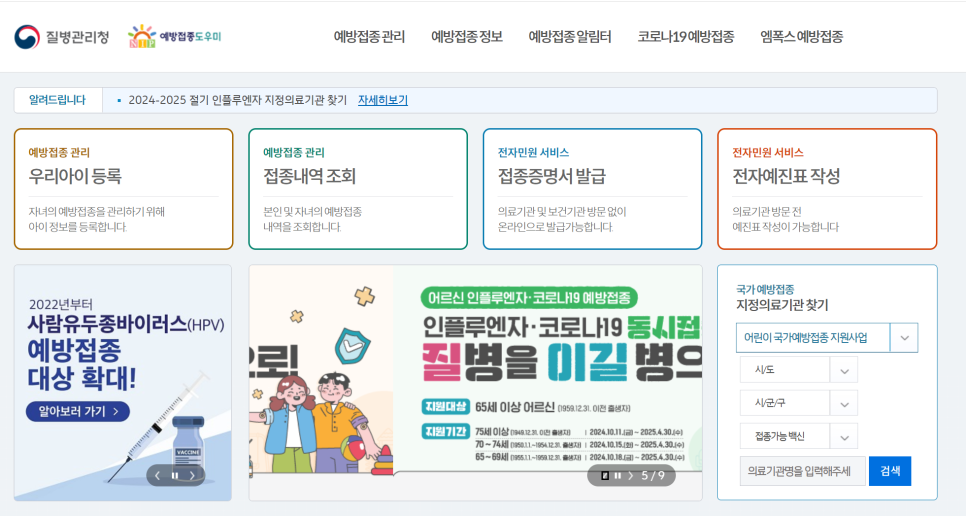Expand the 시/군/구 dropdown

click(798, 403)
